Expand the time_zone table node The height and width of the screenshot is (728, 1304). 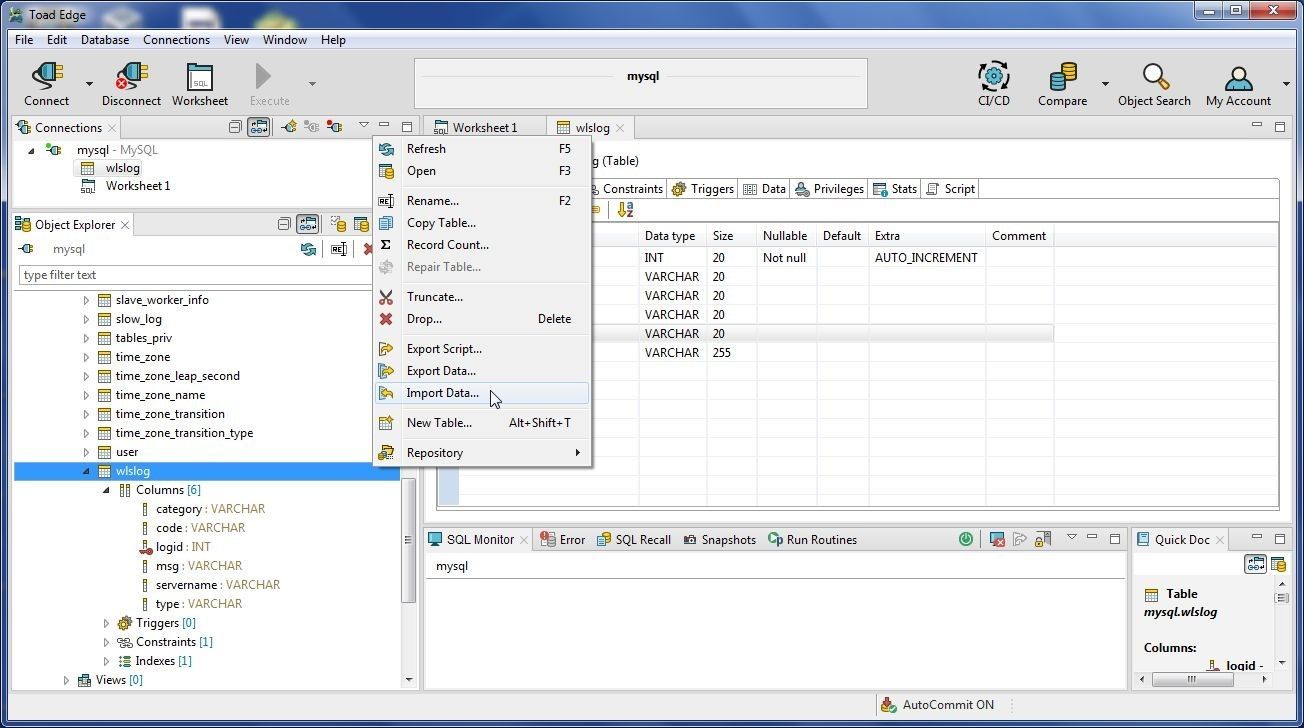coord(86,357)
